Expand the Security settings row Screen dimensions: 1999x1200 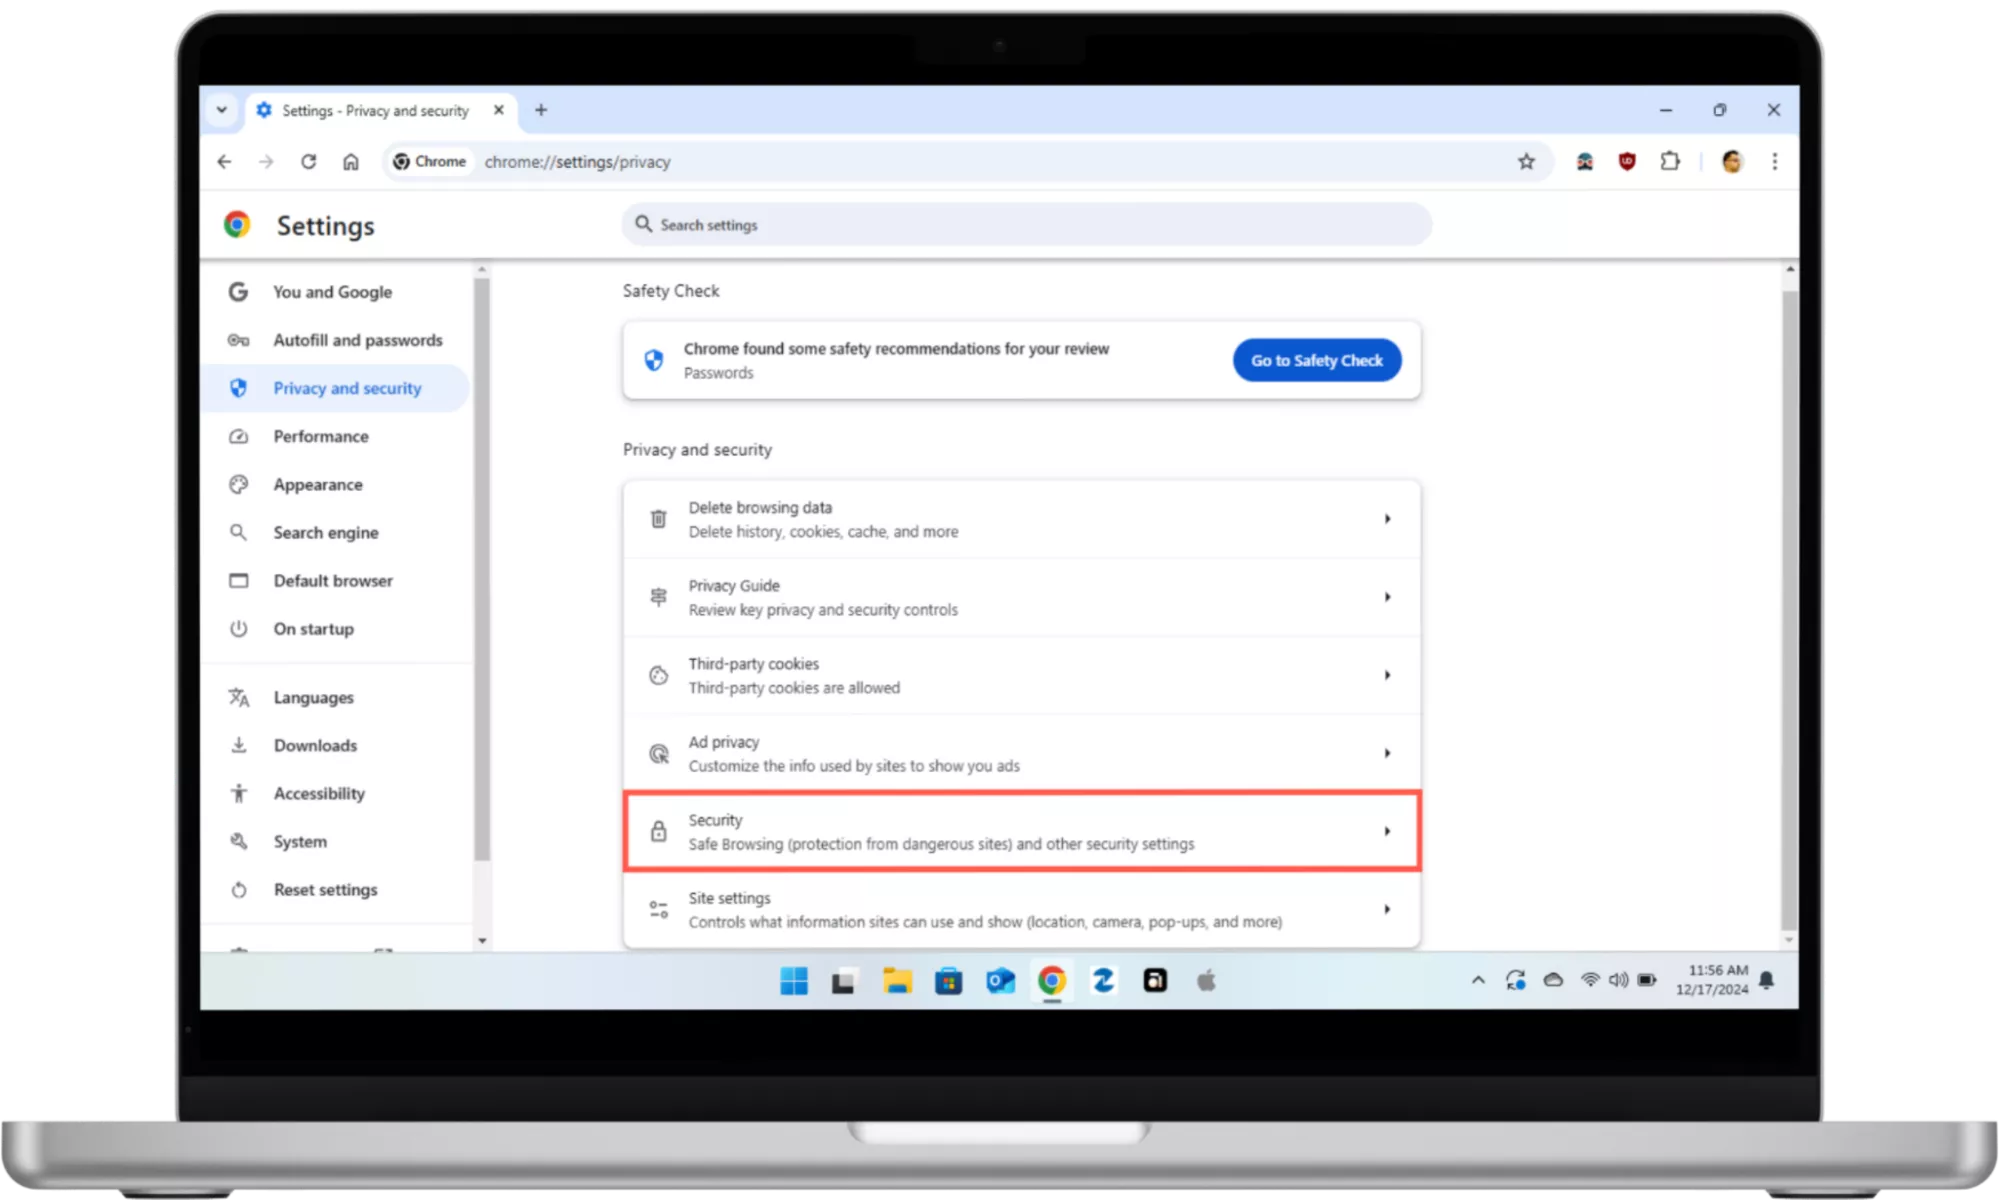click(x=1387, y=831)
